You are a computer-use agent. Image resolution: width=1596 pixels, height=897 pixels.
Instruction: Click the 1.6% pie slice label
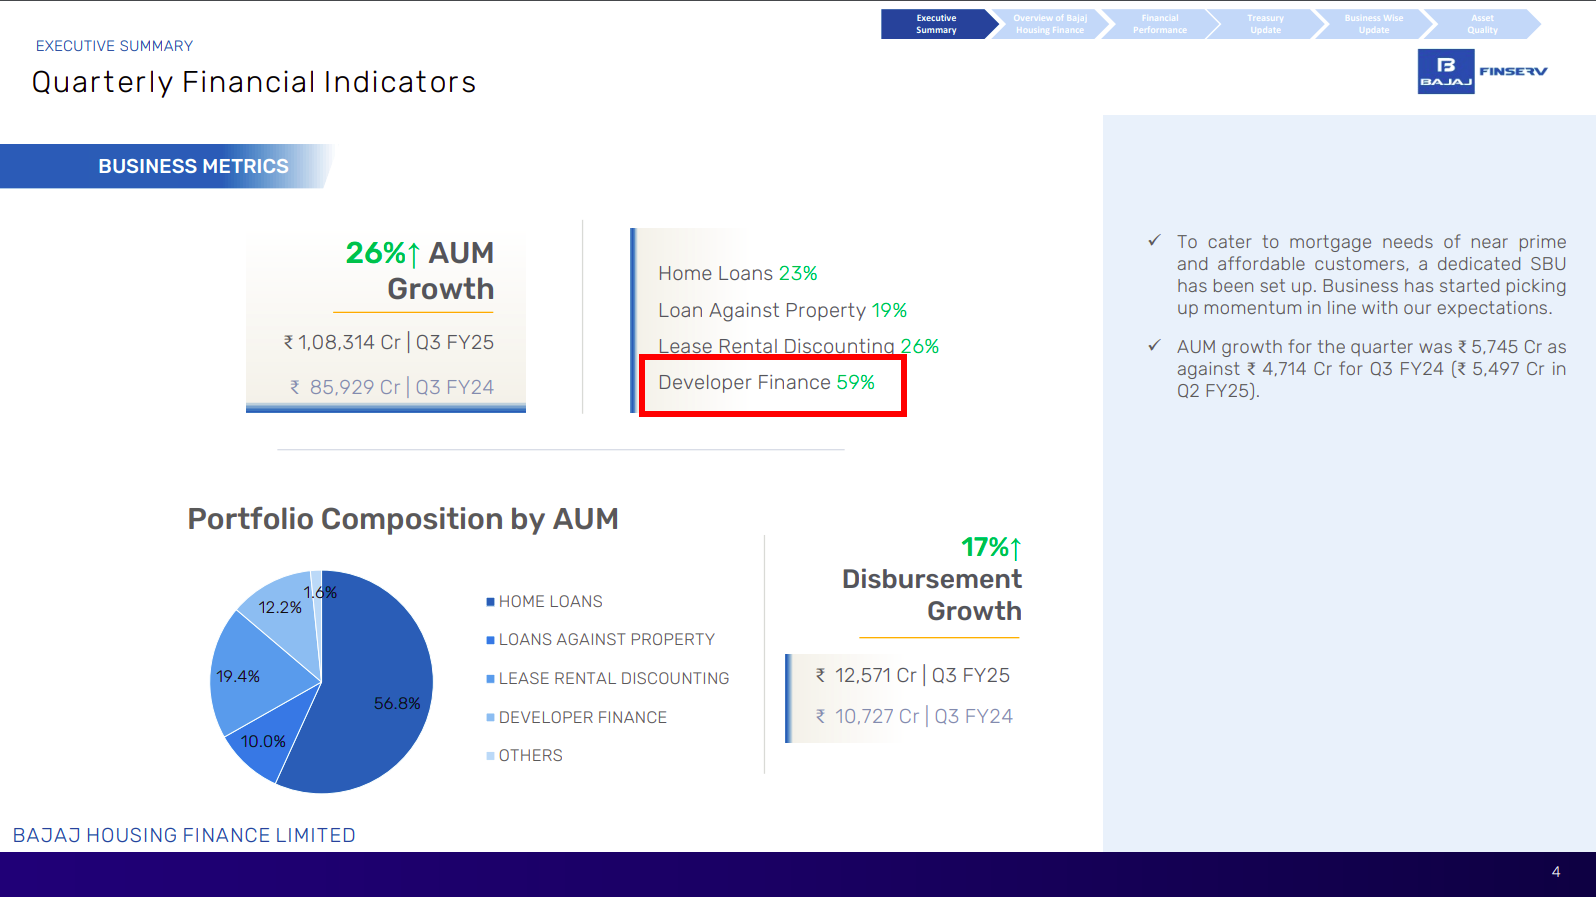[320, 592]
